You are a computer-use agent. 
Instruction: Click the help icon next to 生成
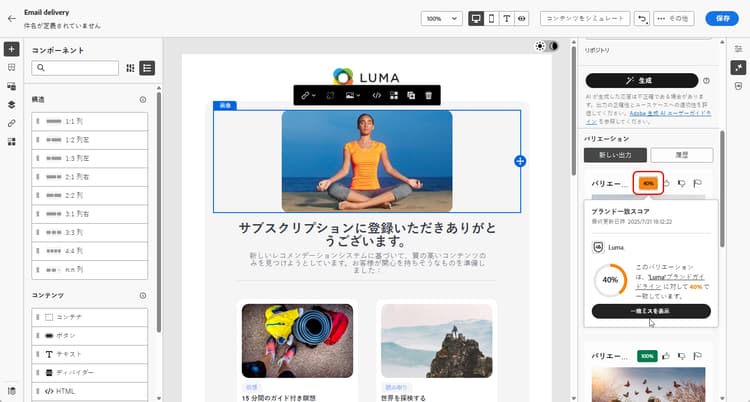[x=706, y=80]
